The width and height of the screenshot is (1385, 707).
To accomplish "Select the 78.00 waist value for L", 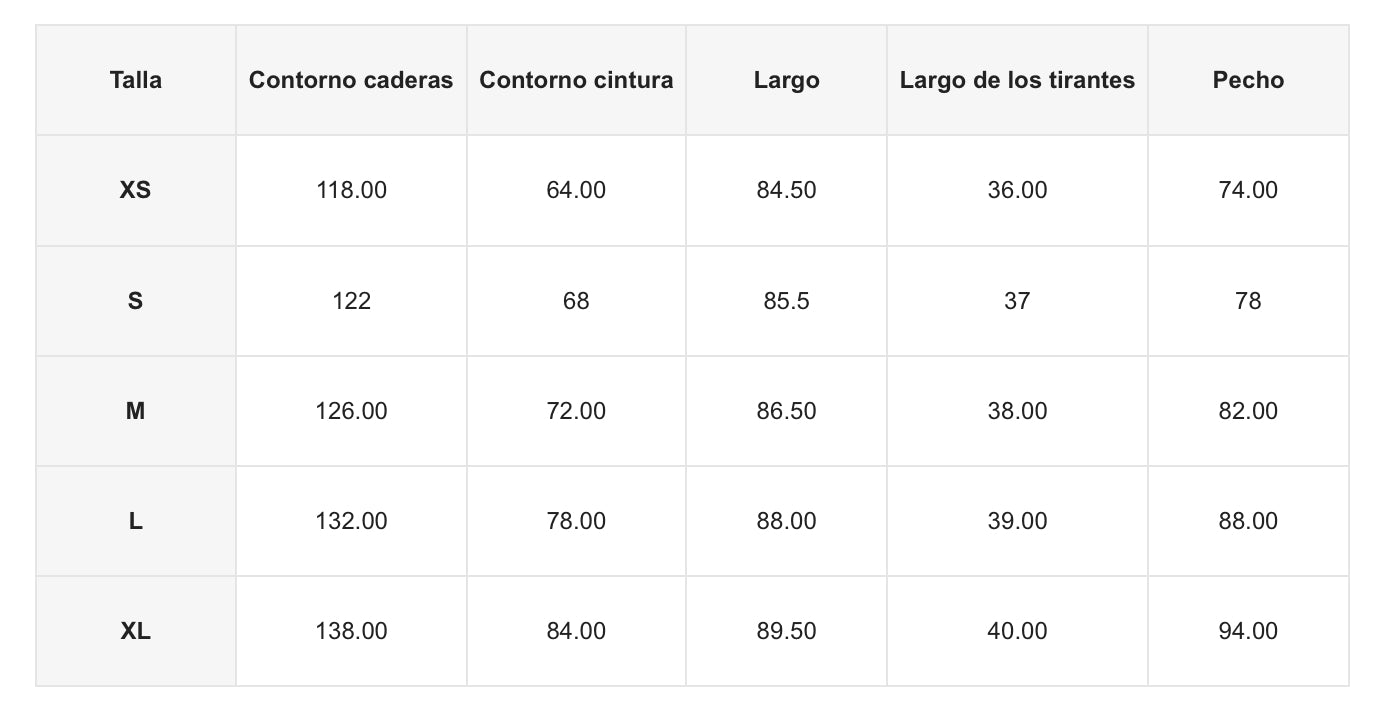I will pyautogui.click(x=576, y=521).
